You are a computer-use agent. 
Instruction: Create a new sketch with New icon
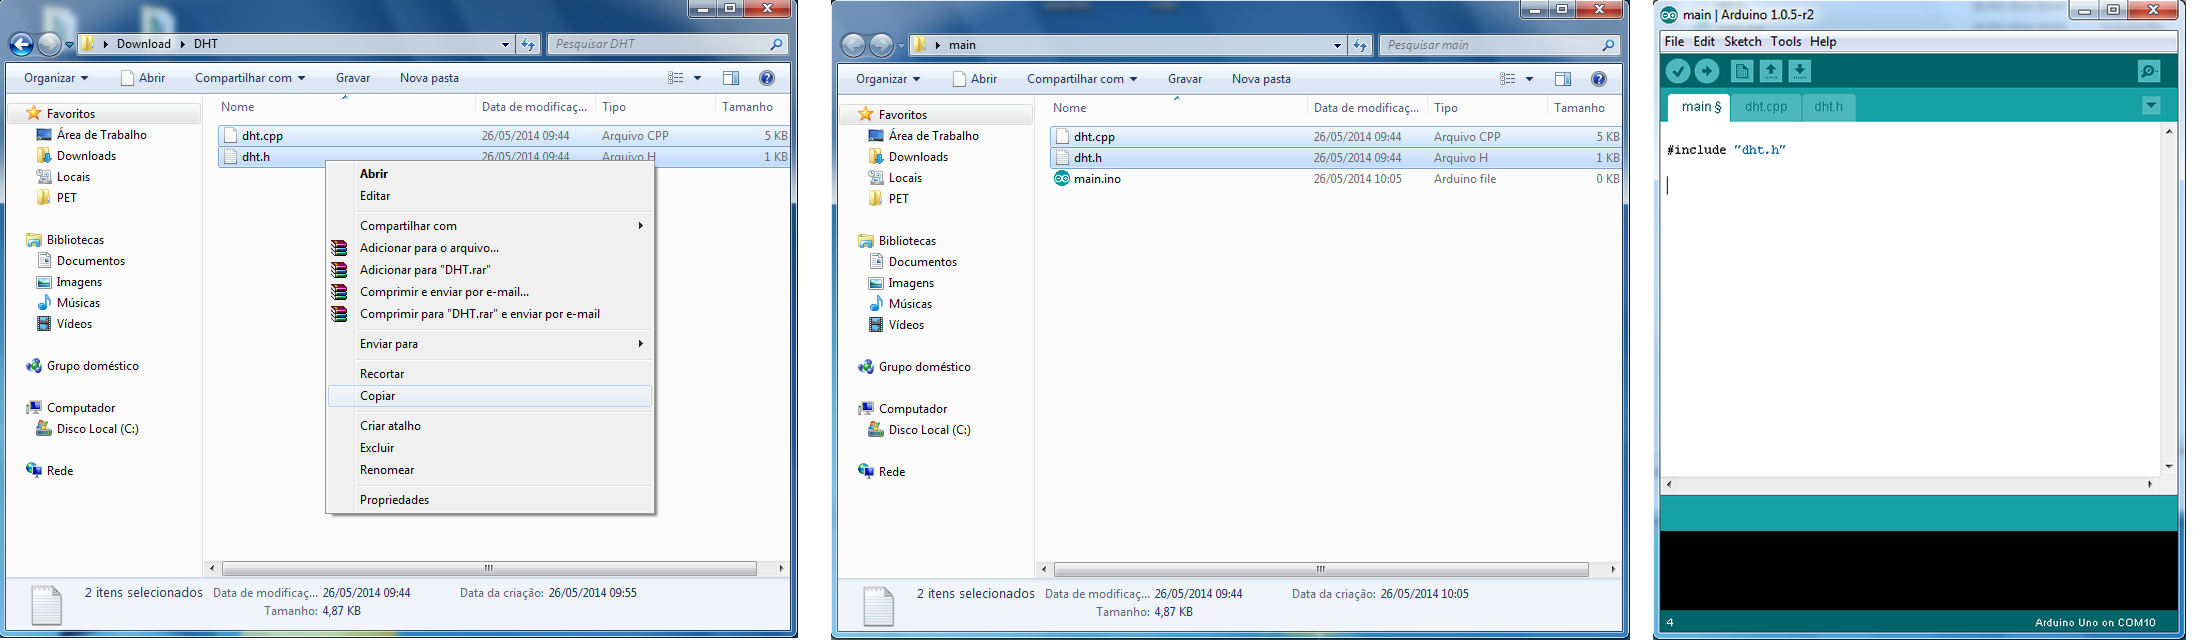pos(1741,71)
